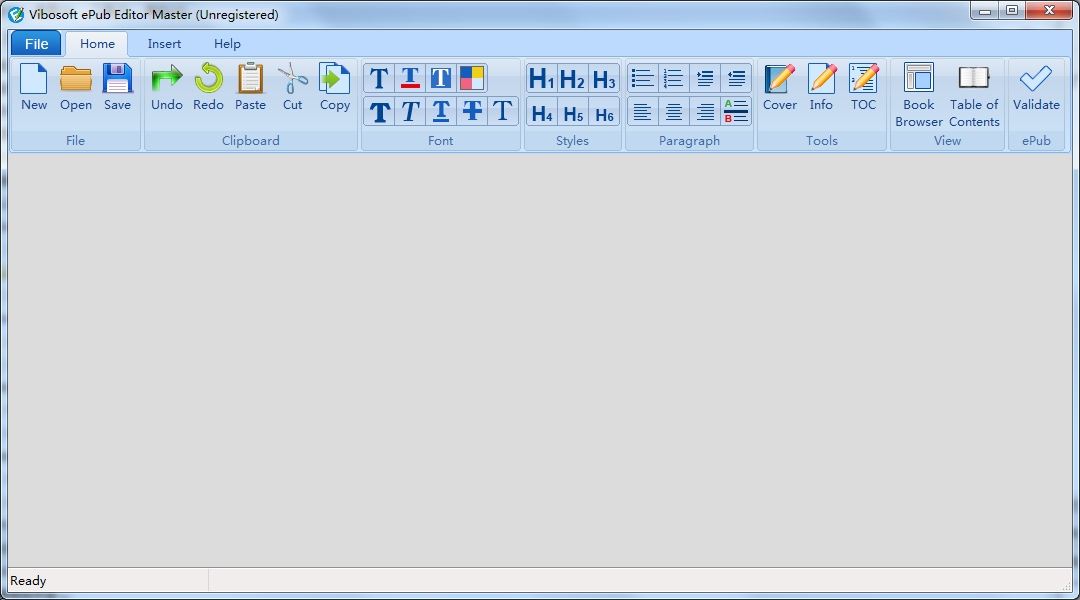Toggle bold formatting
Screen dimensions: 1080x600
[x=379, y=112]
